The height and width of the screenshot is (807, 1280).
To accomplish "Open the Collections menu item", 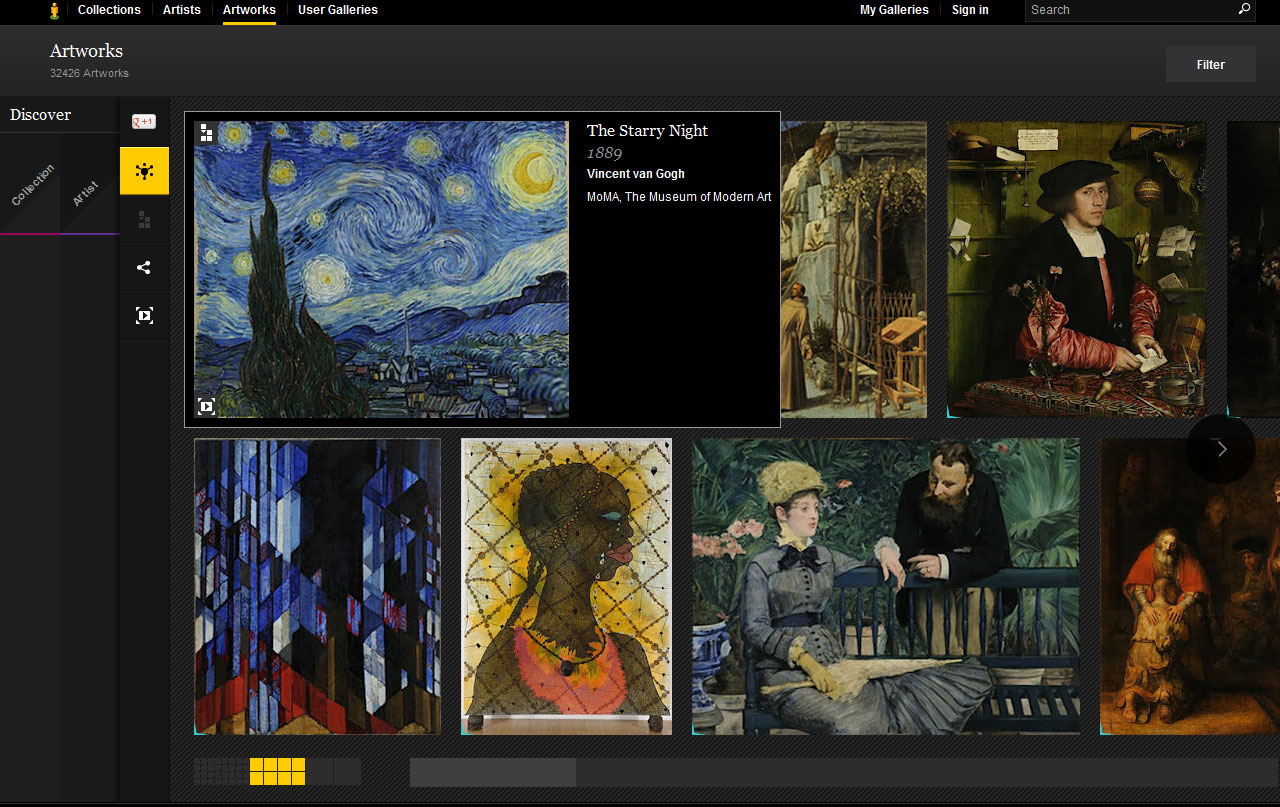I will (x=108, y=10).
